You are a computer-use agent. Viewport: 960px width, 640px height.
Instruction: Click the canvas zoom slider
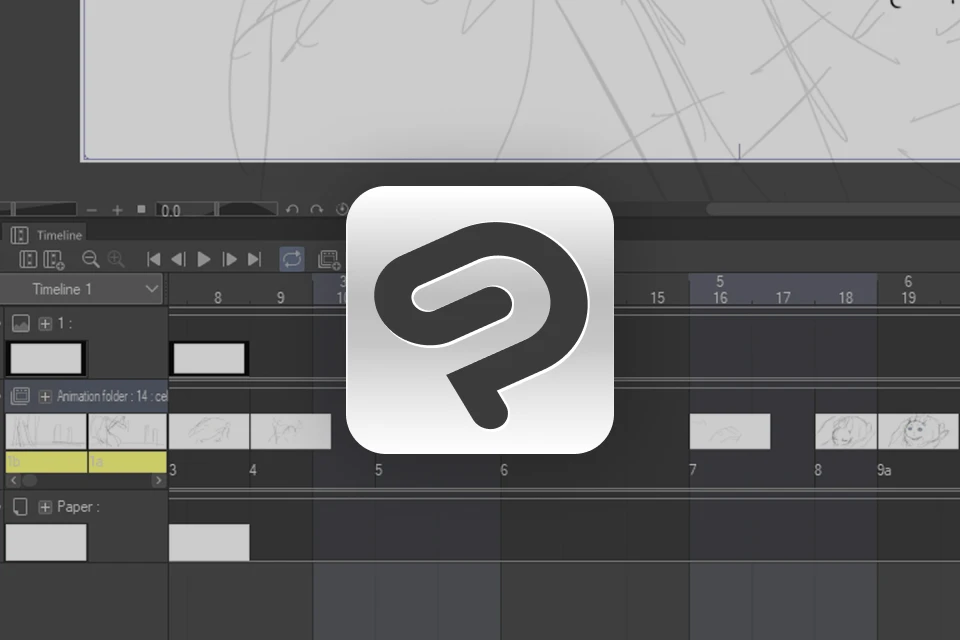(38, 209)
